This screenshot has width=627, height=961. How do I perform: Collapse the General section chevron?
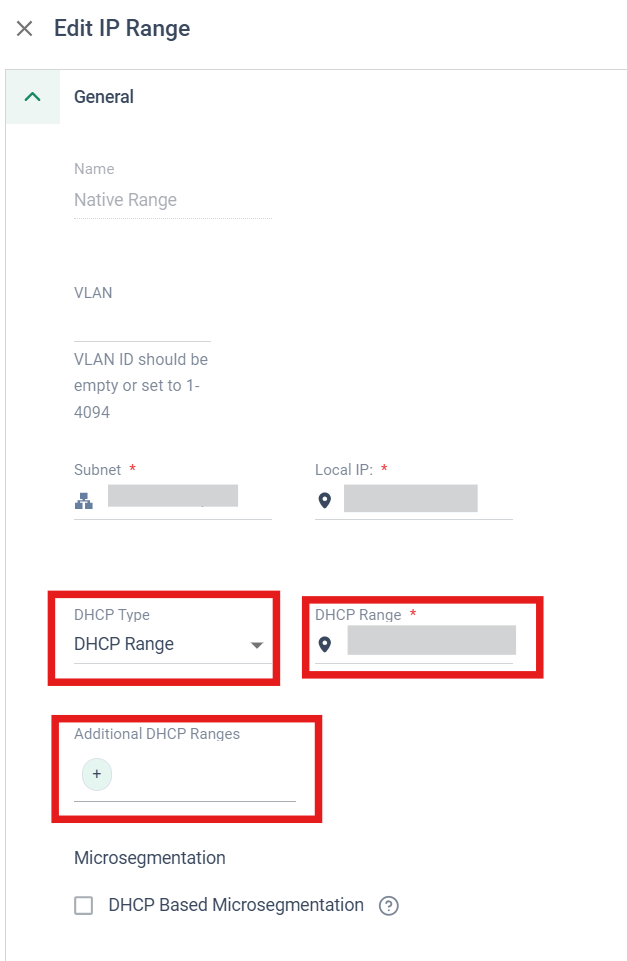[x=32, y=97]
